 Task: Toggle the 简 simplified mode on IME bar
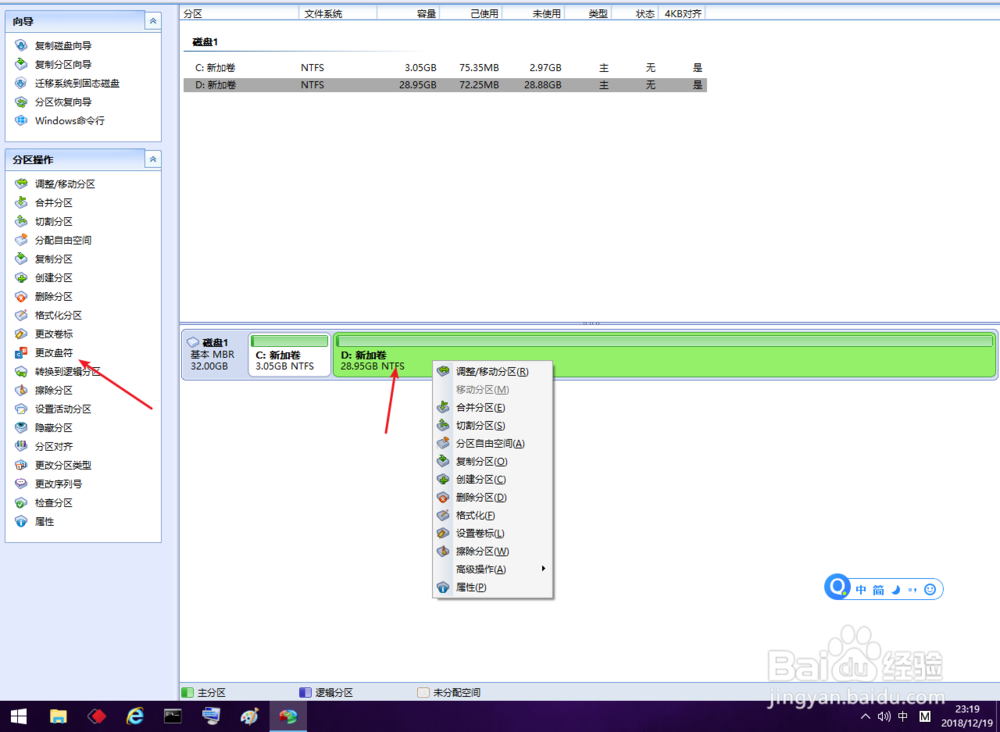(878, 590)
